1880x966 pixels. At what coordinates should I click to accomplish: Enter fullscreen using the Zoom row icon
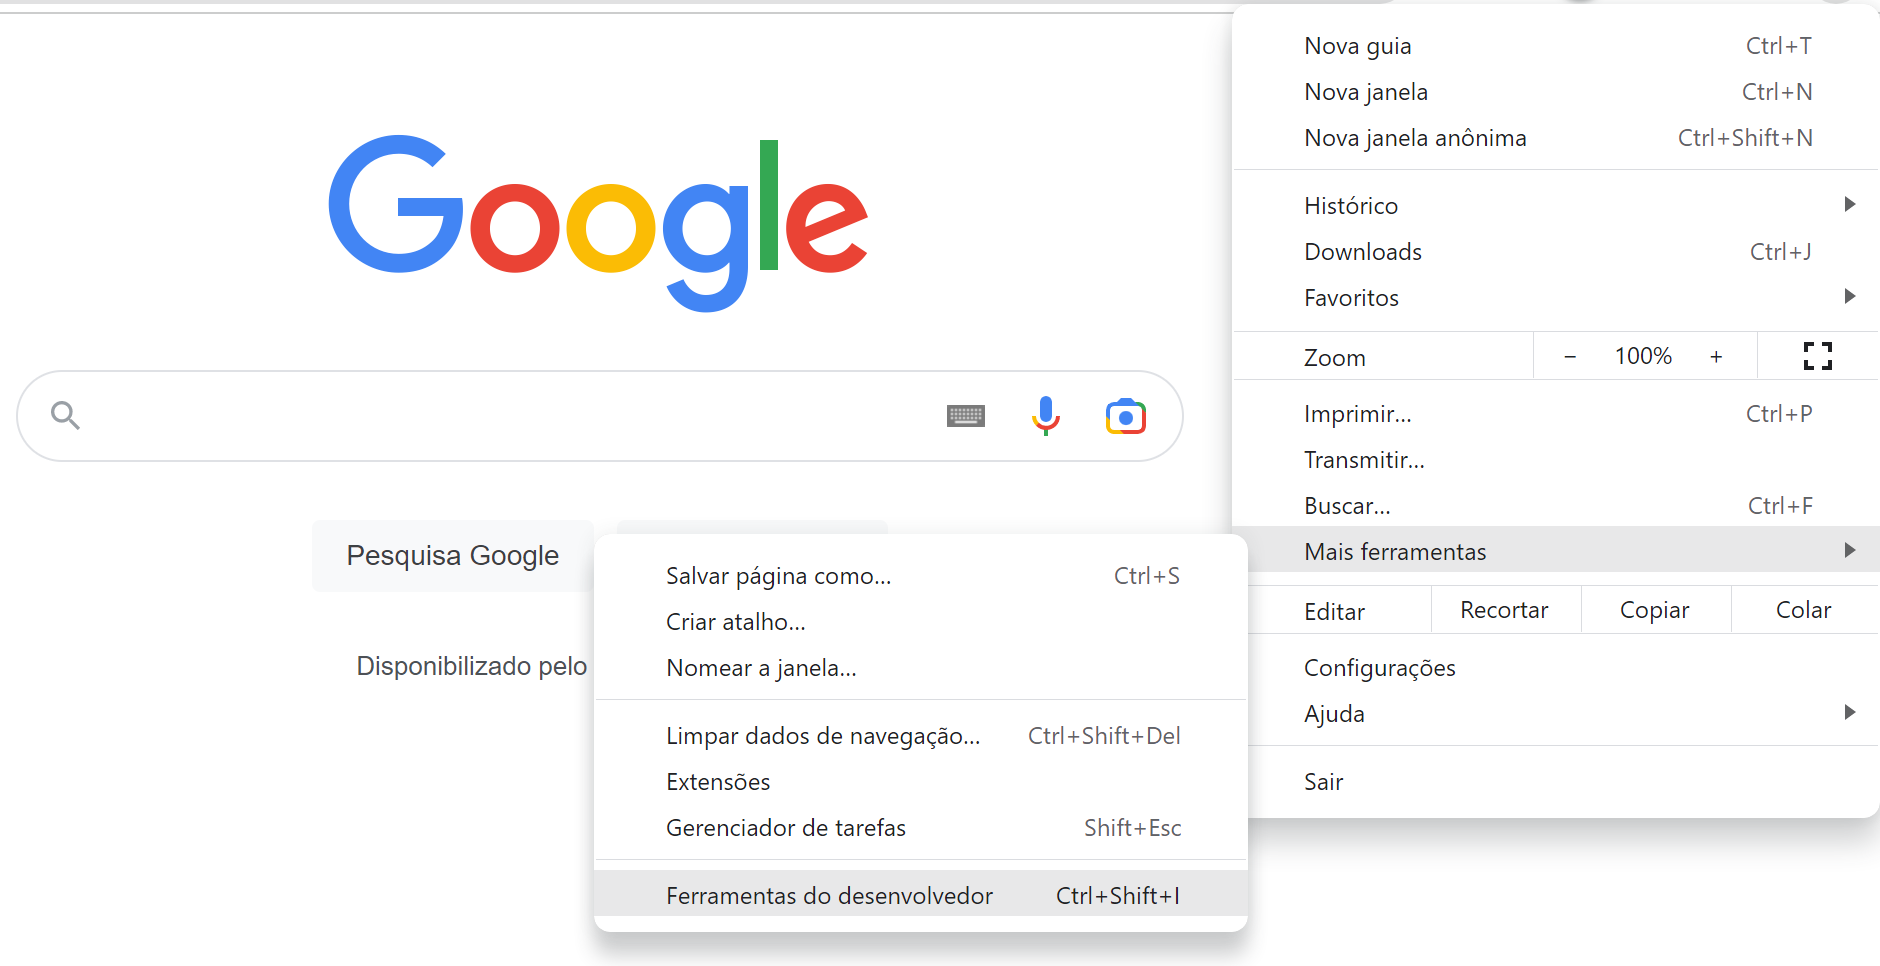pyautogui.click(x=1817, y=356)
